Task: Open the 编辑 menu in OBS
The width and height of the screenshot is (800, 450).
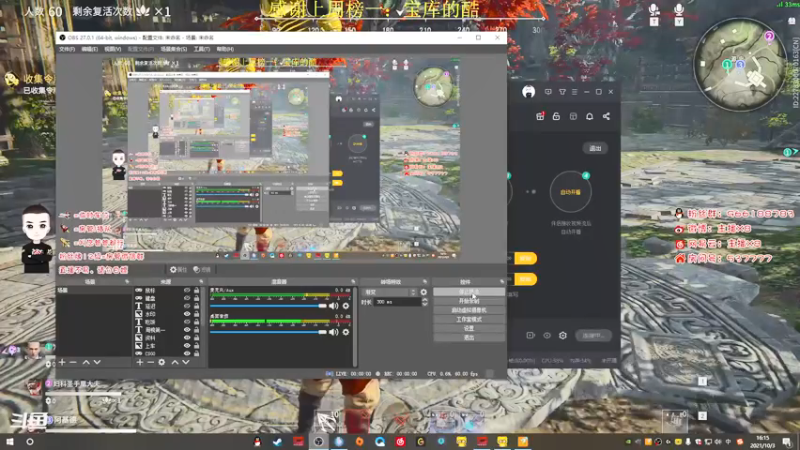Action: pos(90,49)
